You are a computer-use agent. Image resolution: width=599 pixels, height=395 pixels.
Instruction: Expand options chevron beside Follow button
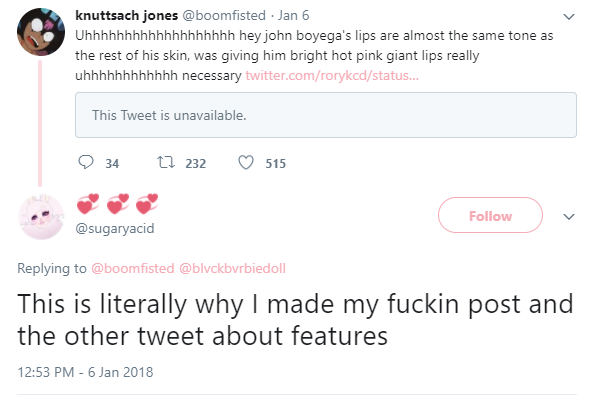(x=569, y=217)
